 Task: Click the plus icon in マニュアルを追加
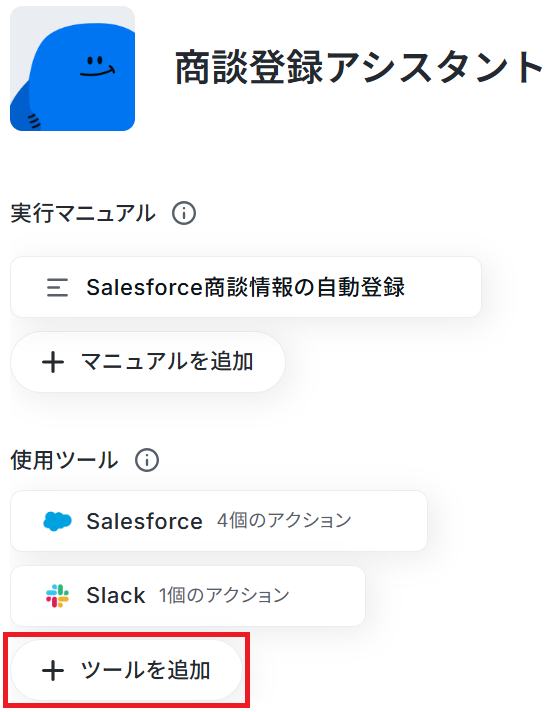coord(53,362)
